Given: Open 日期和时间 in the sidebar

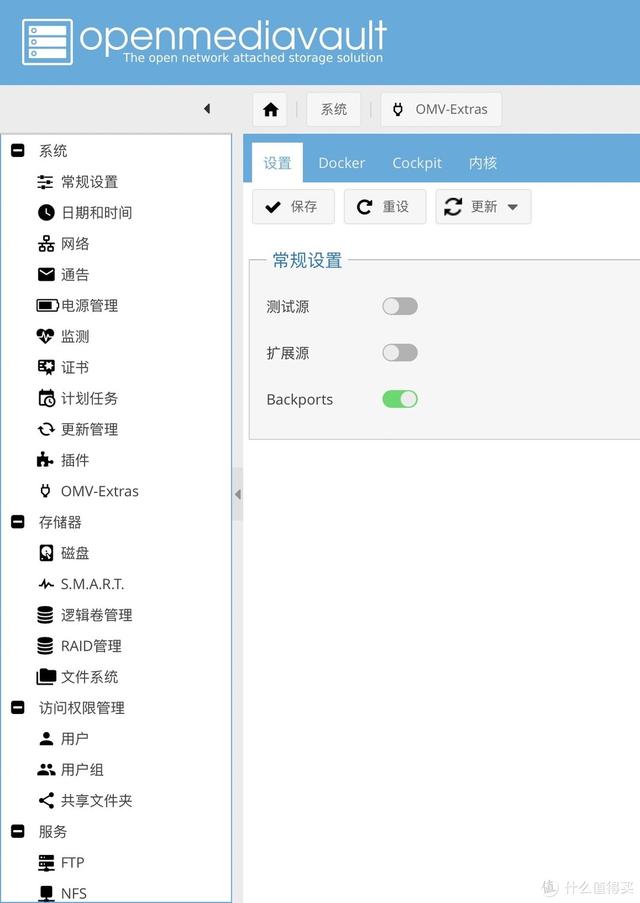Looking at the screenshot, I should [x=97, y=213].
